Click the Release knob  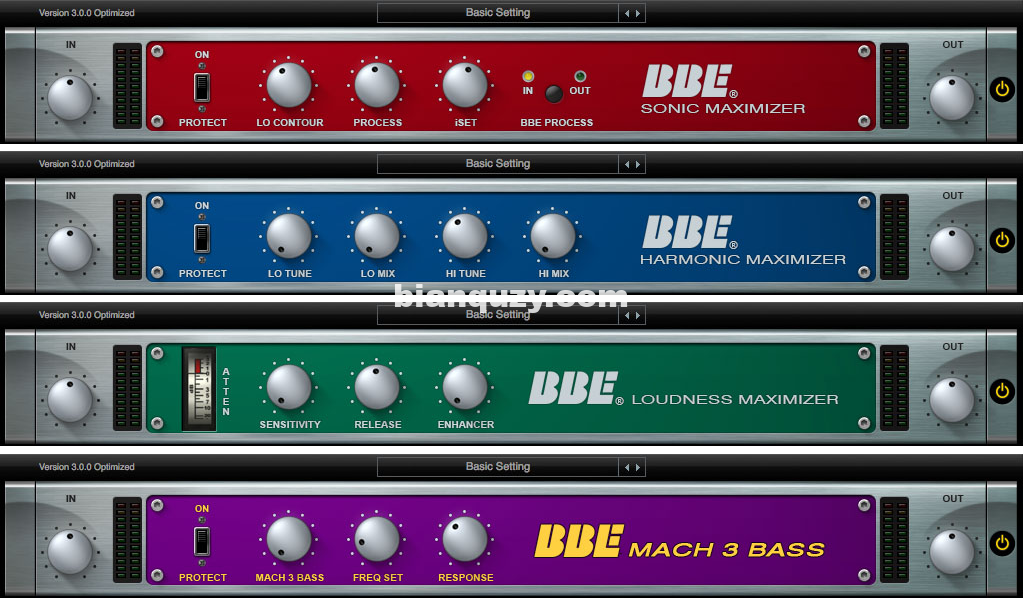[377, 387]
